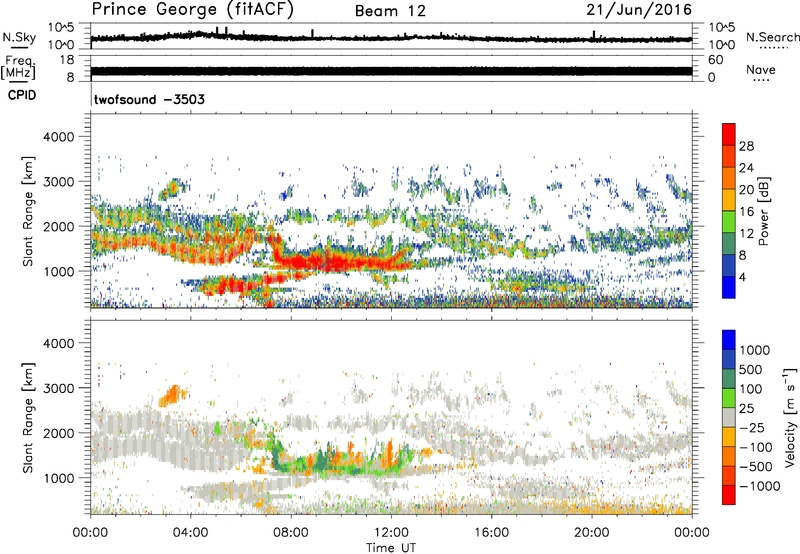Click the velocity colorbar red -1000 segment

point(729,495)
